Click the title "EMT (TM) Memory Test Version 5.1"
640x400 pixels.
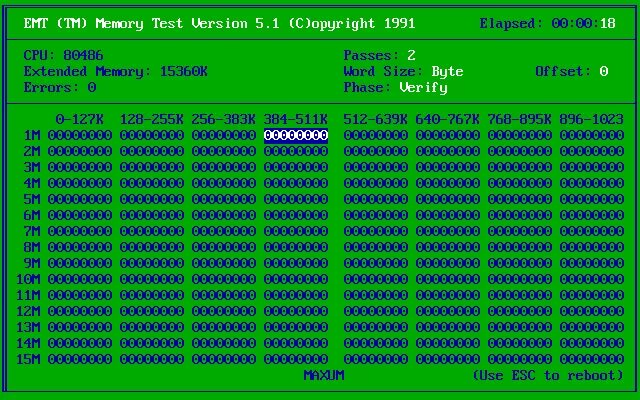[x=152, y=23]
